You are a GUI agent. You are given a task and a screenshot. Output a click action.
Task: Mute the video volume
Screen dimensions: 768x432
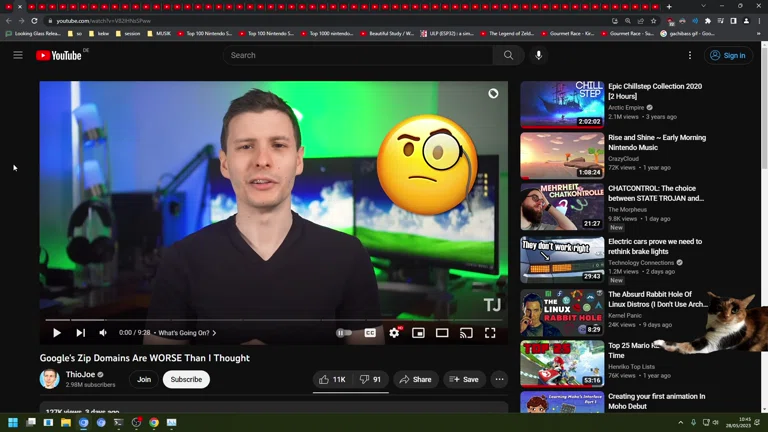103,333
